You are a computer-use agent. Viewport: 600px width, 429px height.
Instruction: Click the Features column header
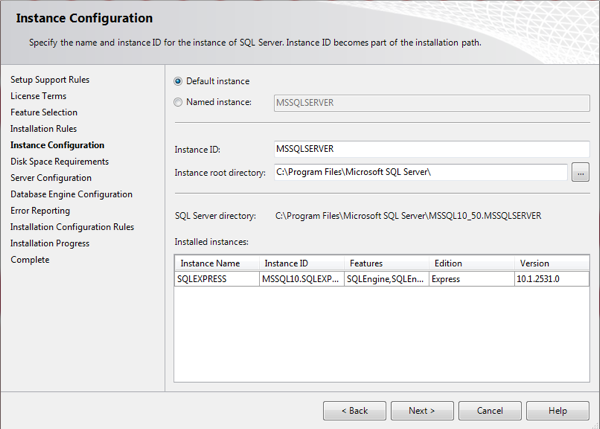click(387, 263)
